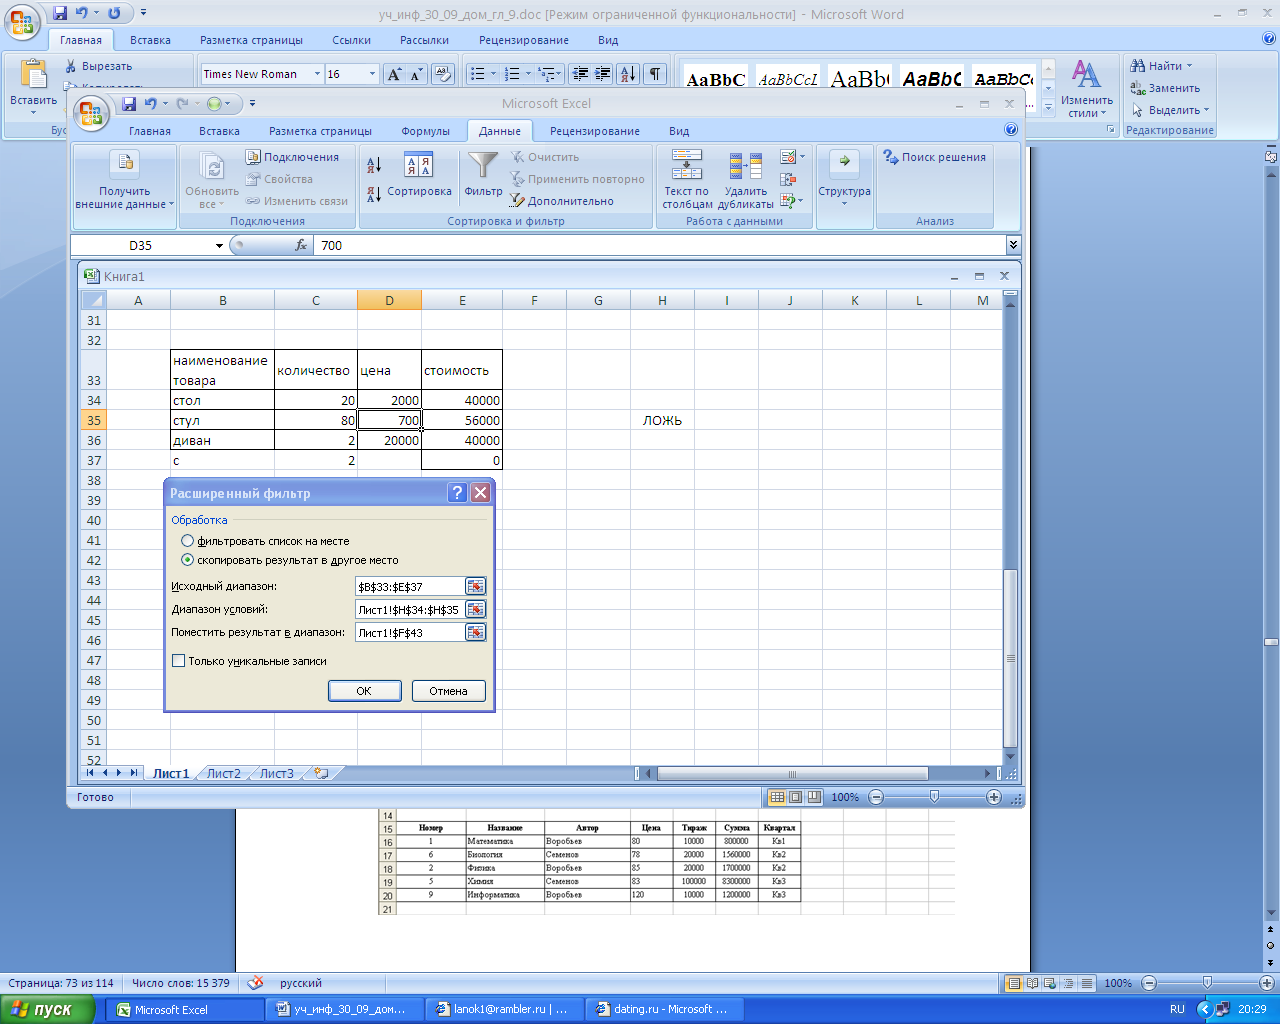Click Excel help question mark icon
1280x1024 pixels.
point(1011,130)
